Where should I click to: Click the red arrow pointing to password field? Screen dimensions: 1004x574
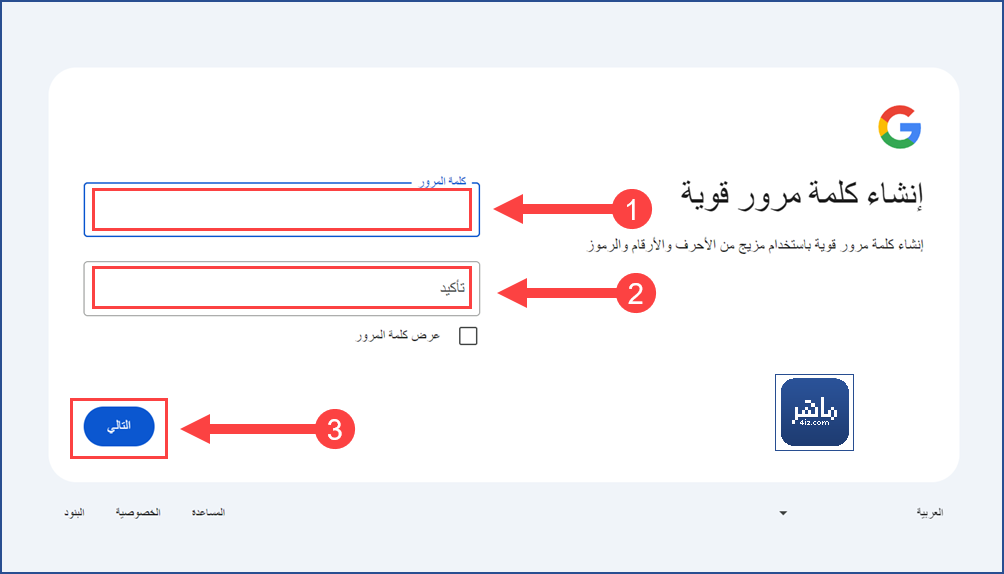pyautogui.click(x=555, y=209)
